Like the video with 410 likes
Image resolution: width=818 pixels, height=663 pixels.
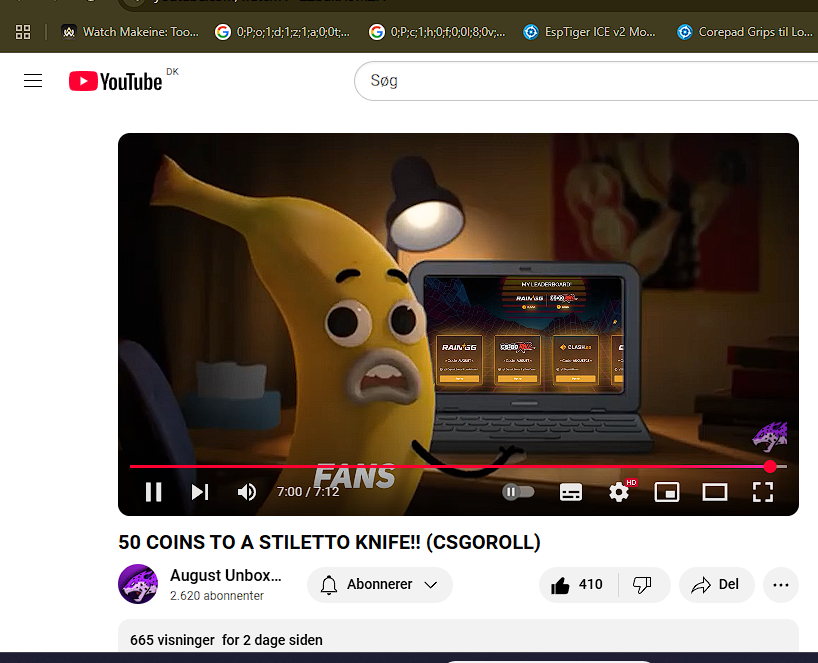pyautogui.click(x=578, y=585)
